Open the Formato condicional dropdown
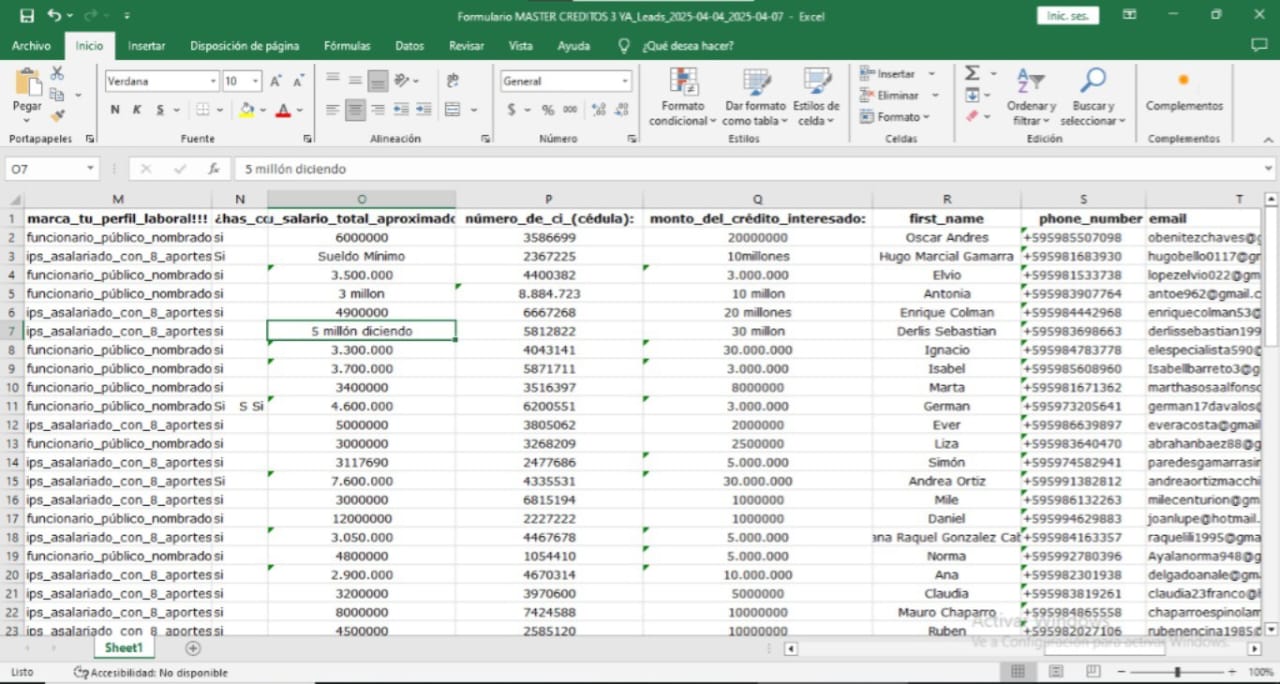 coord(683,97)
